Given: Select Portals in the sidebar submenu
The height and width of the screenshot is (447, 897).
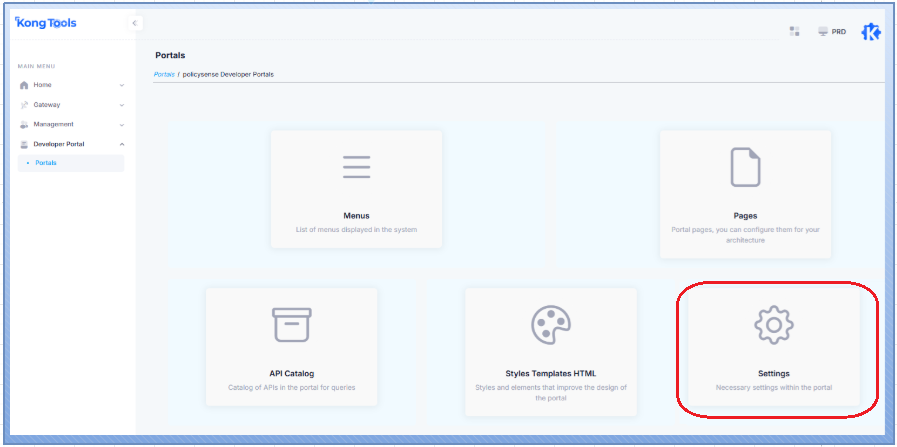Looking at the screenshot, I should pos(46,163).
